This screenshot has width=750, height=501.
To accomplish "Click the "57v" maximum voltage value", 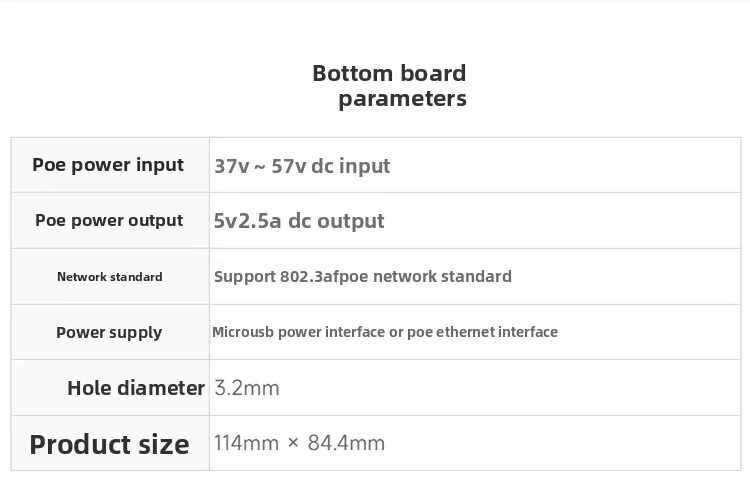I will pos(288,166).
